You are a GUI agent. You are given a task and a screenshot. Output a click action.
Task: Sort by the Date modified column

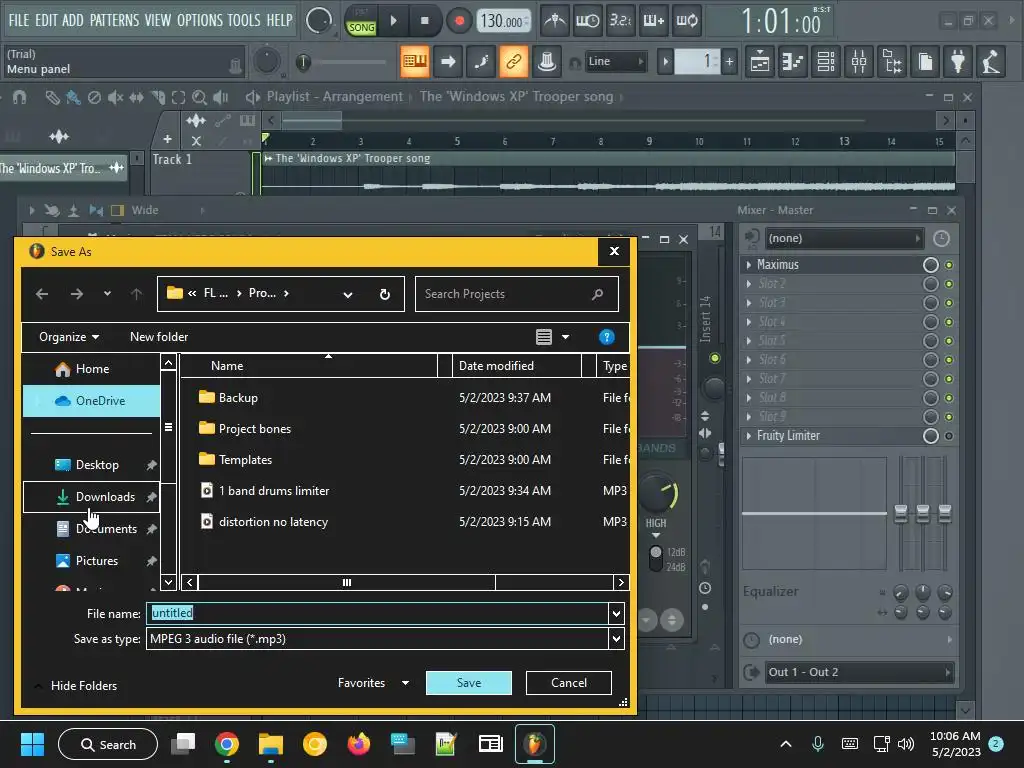pos(516,366)
